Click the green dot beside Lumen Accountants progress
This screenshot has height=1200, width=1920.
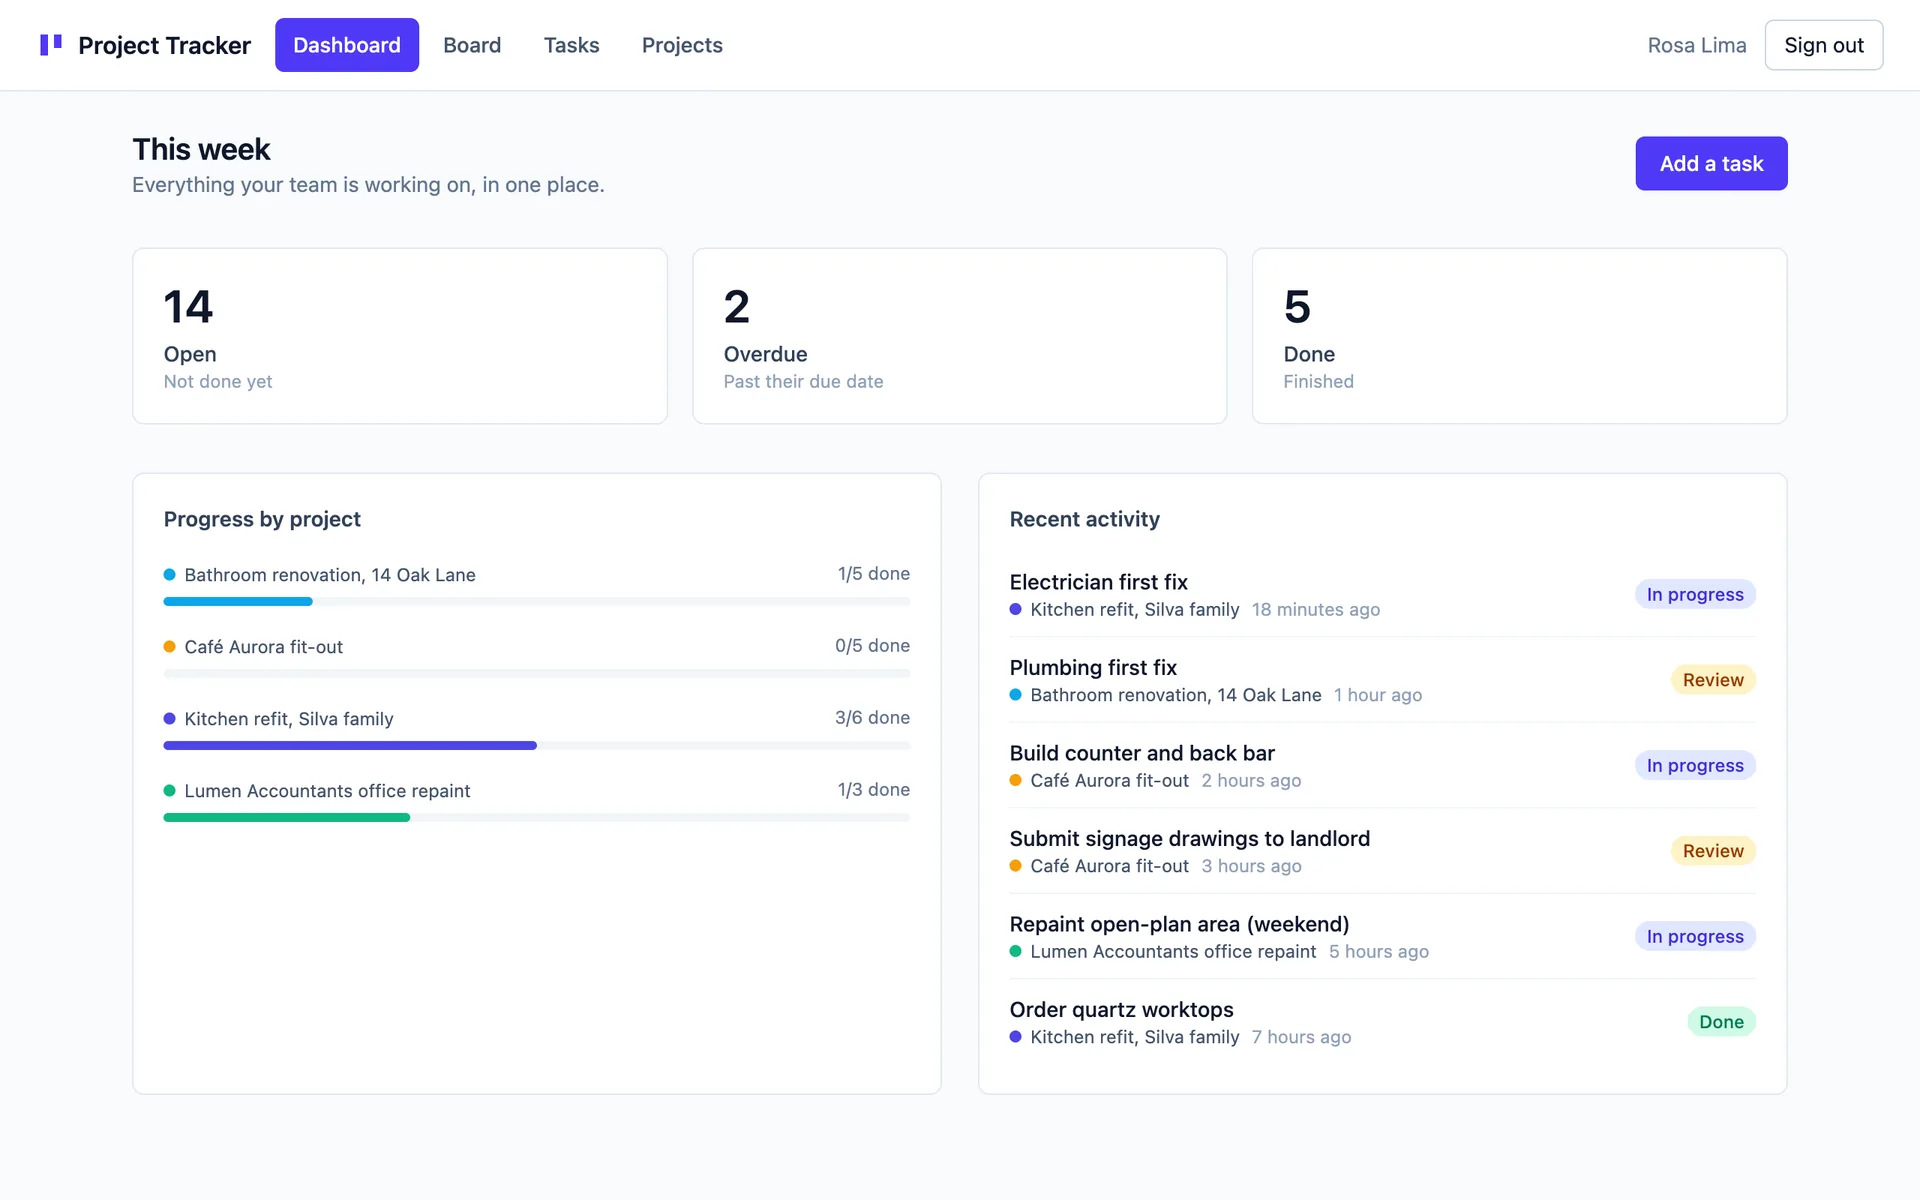point(170,791)
